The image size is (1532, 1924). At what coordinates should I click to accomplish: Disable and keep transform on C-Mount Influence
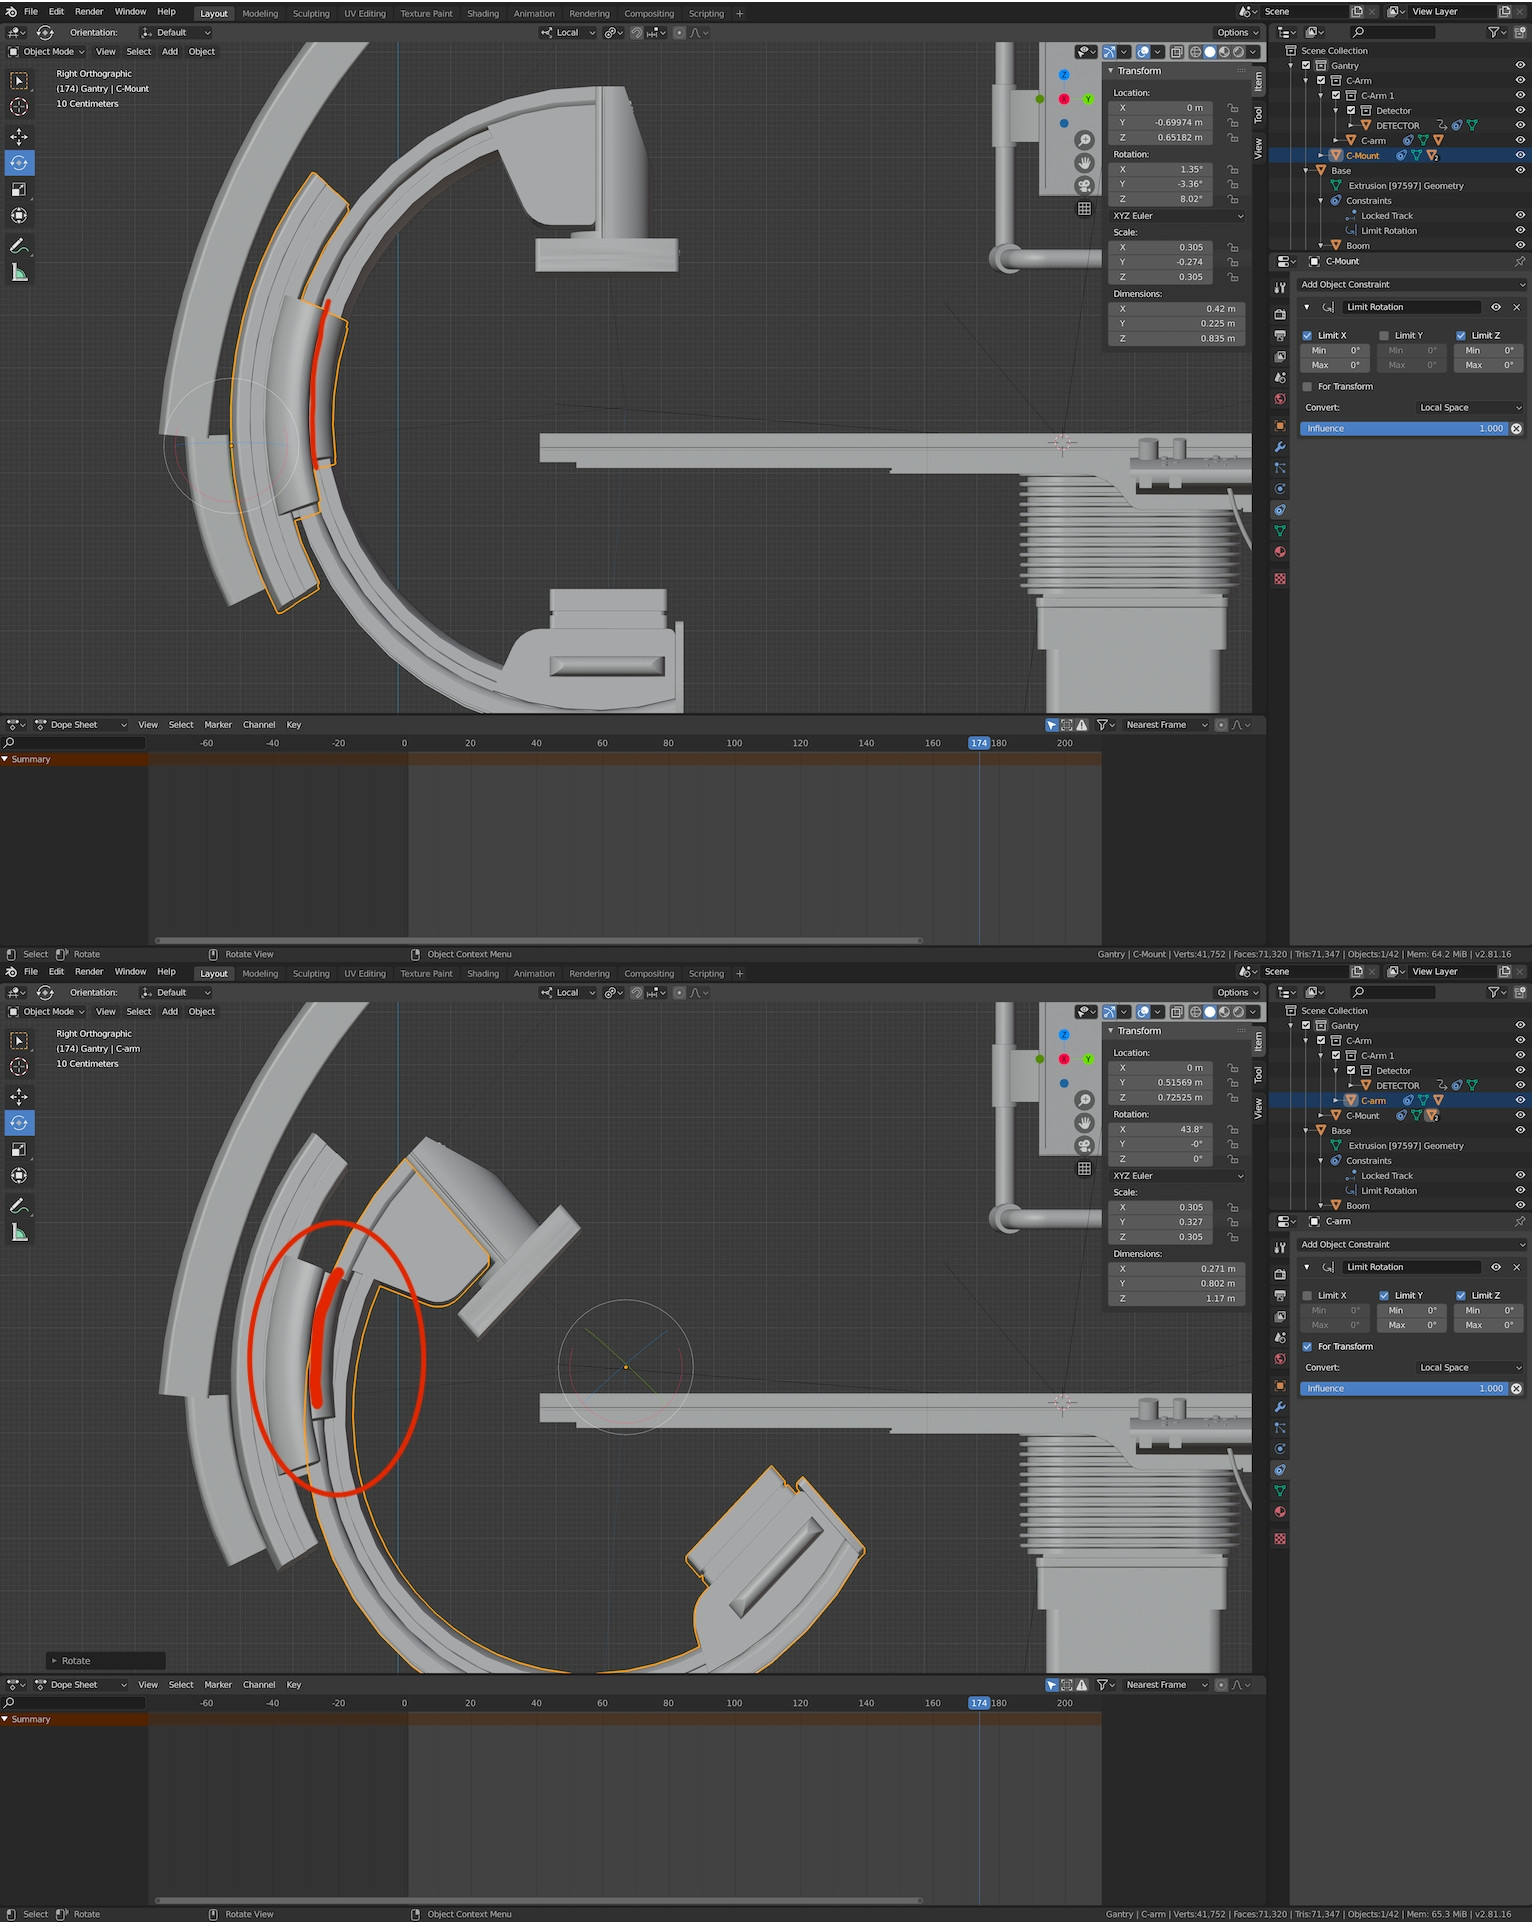coord(1517,429)
